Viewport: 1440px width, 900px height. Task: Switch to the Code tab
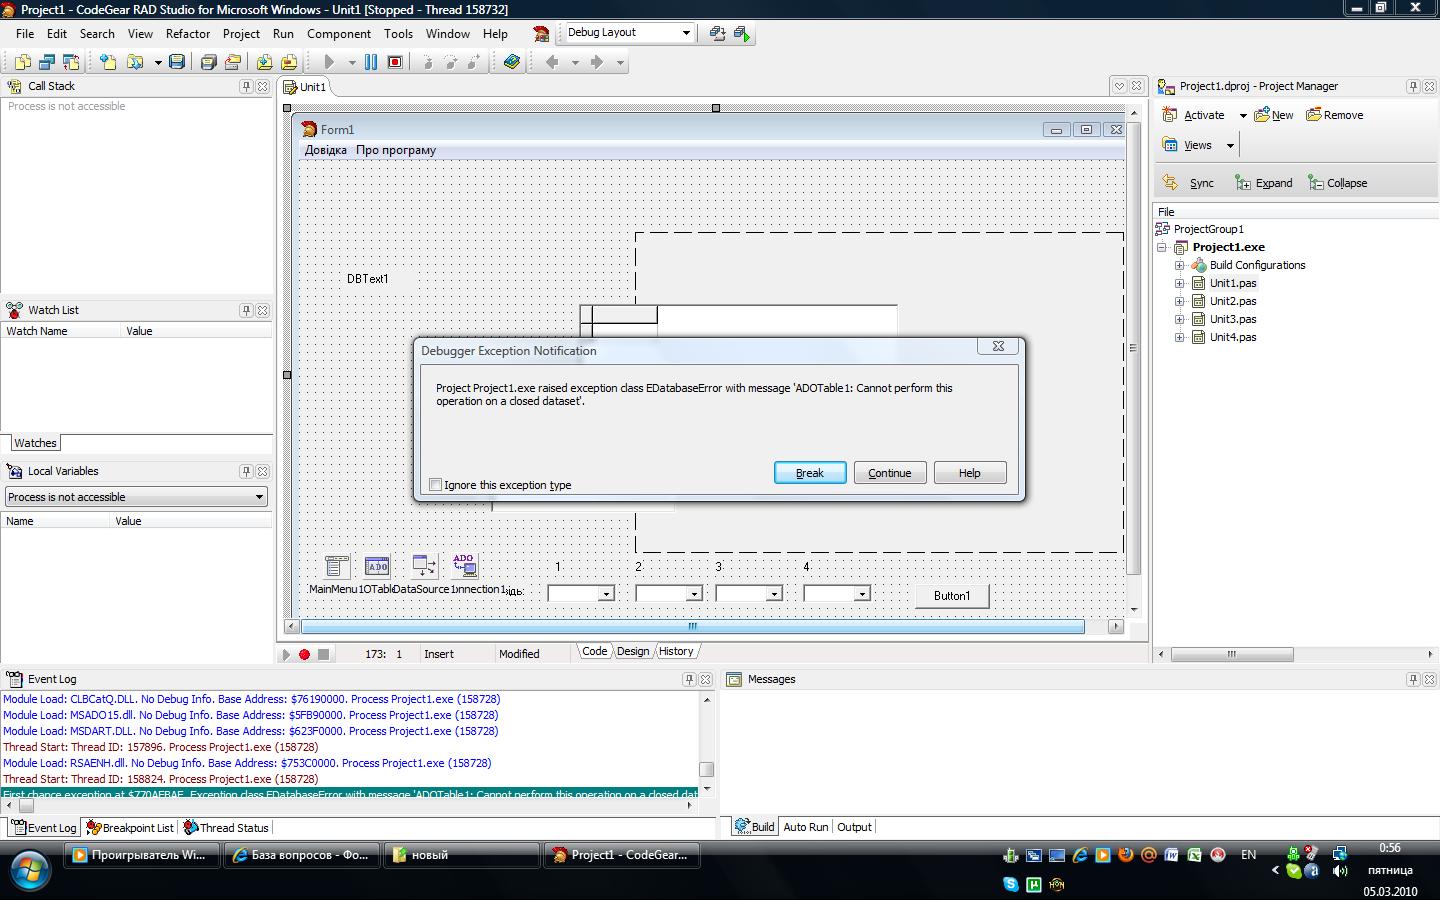[594, 651]
